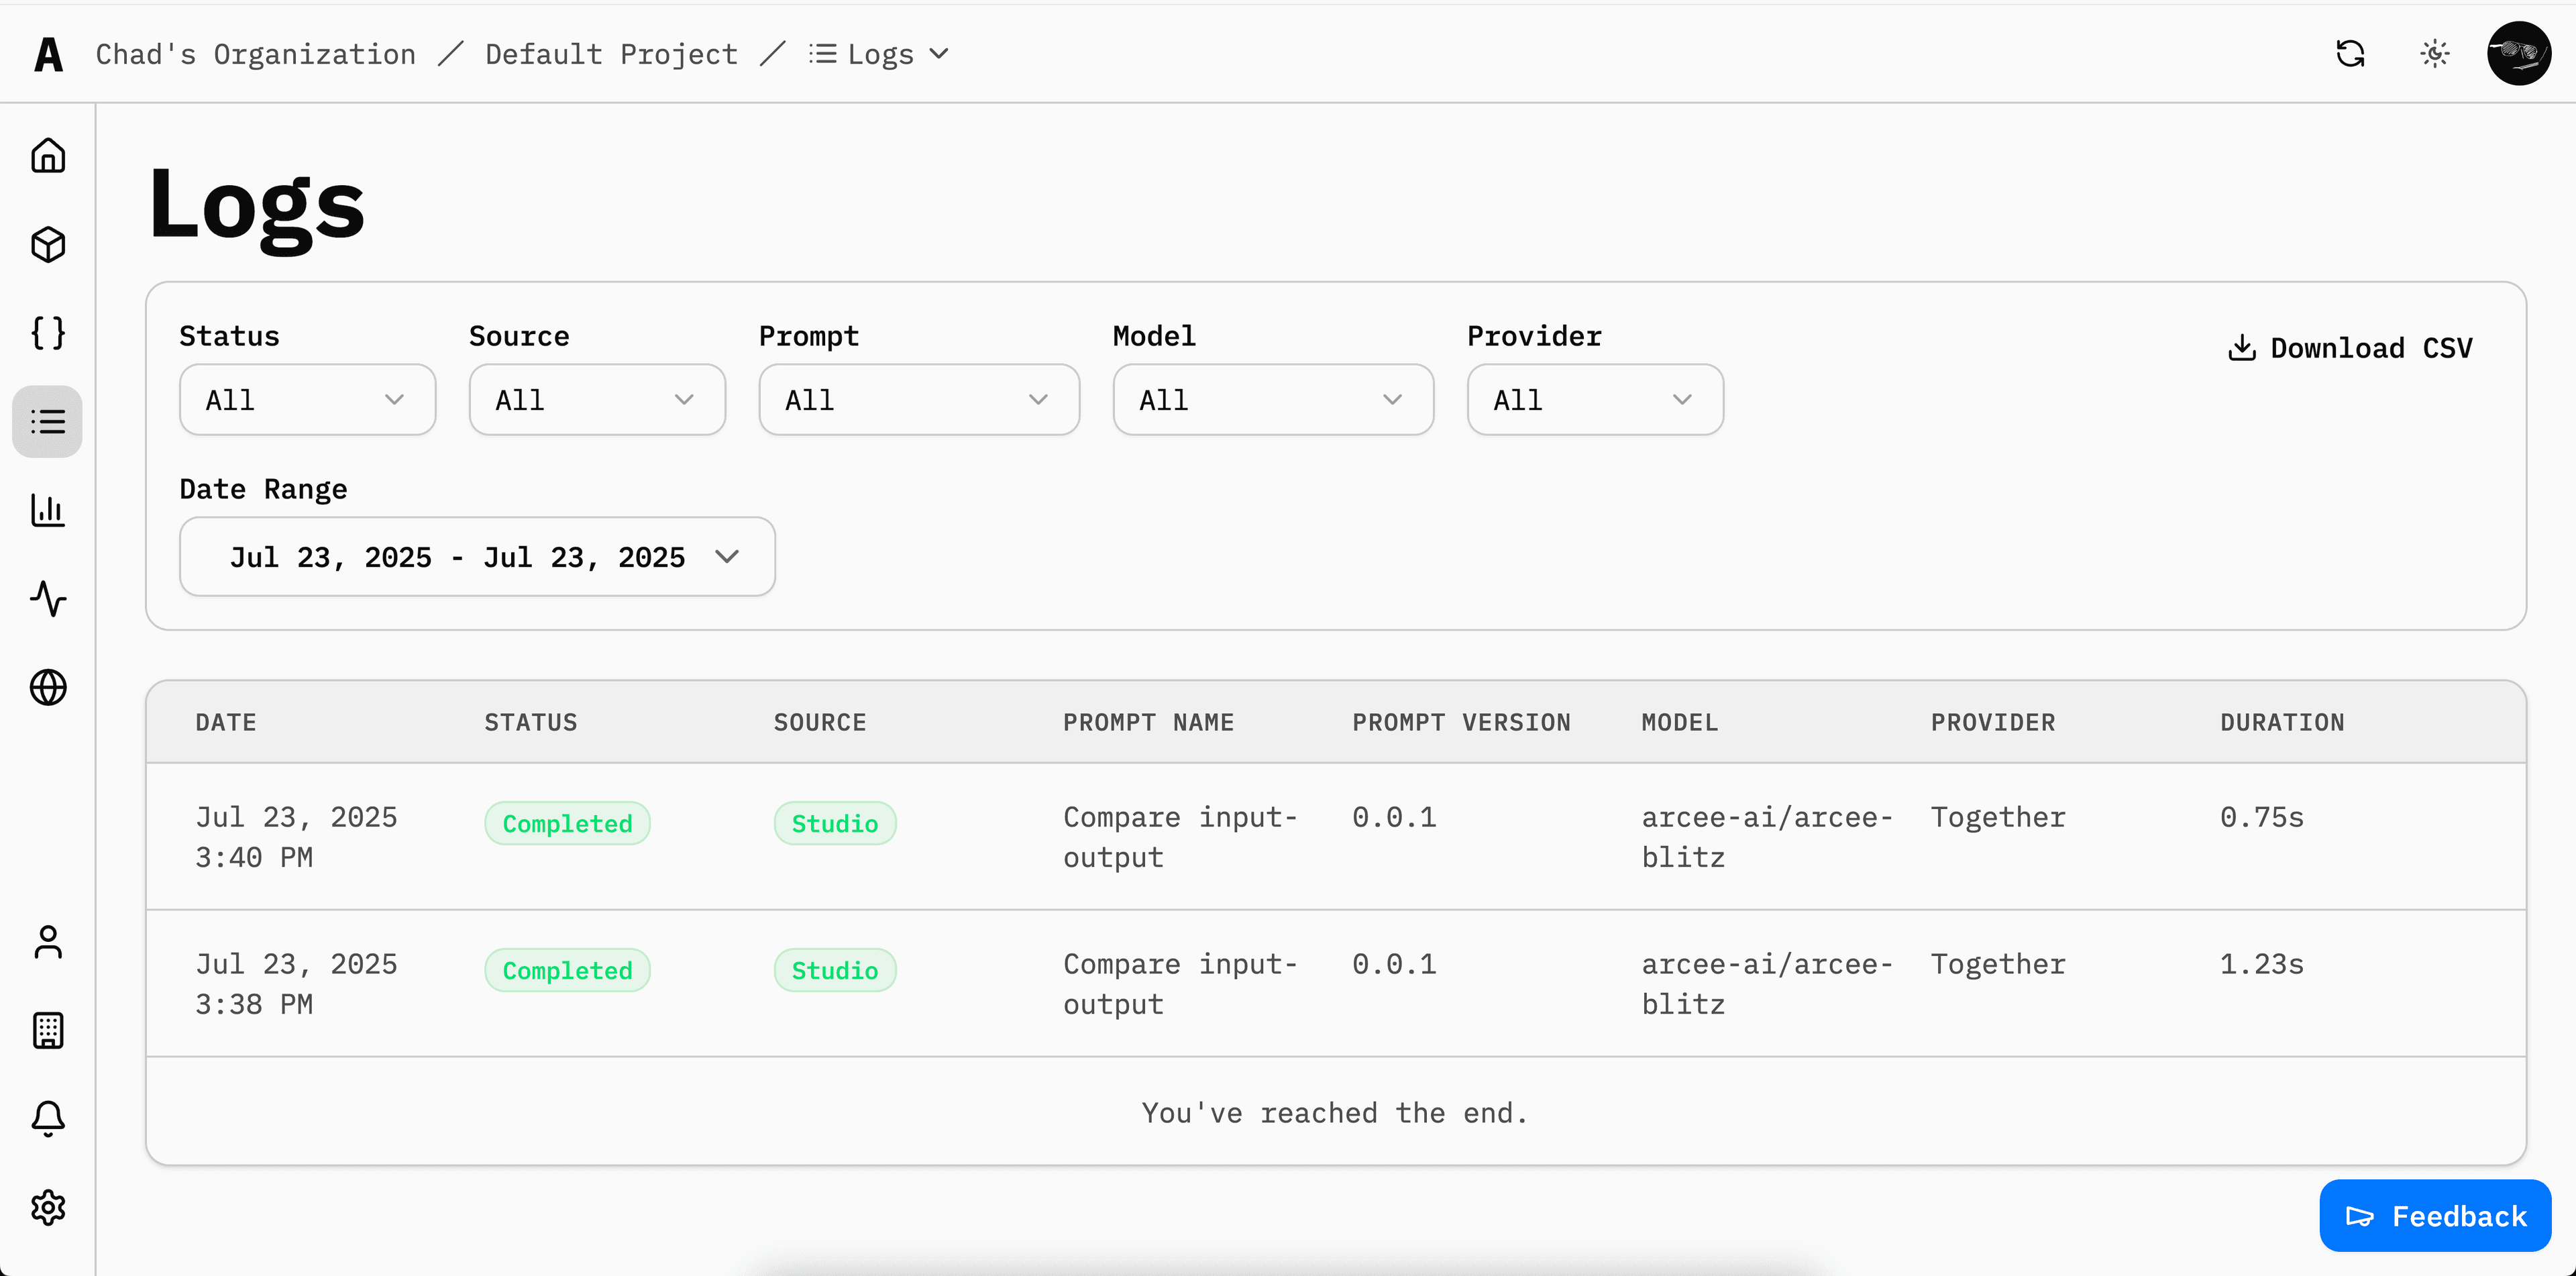Image resolution: width=2576 pixels, height=1276 pixels.
Task: Expand the Model filter dropdown
Action: click(x=1272, y=399)
